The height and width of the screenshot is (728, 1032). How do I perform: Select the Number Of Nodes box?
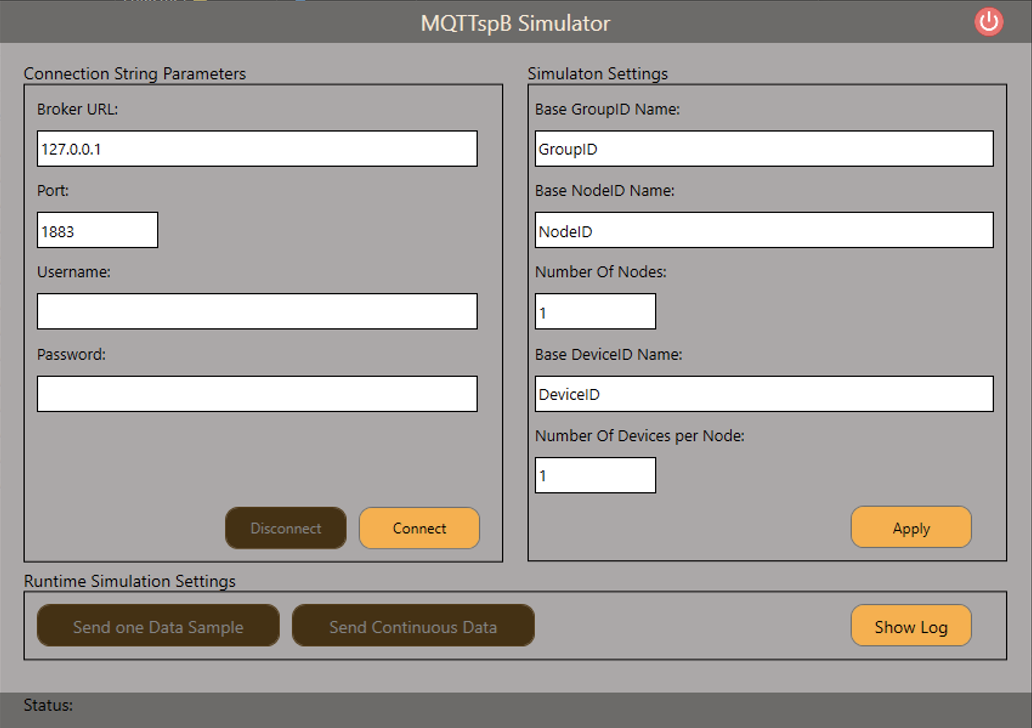click(595, 311)
